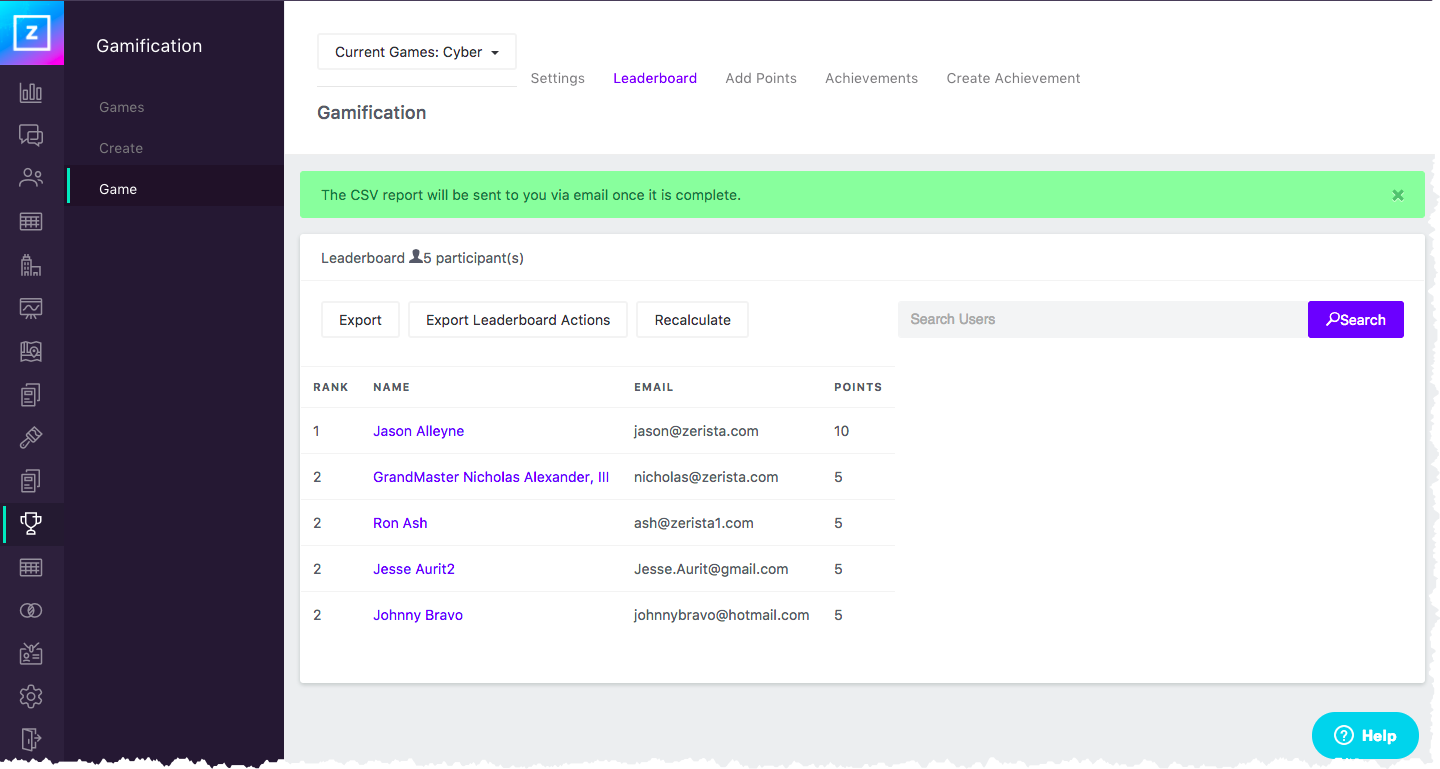Focus the Search Users input field

pyautogui.click(x=1103, y=320)
